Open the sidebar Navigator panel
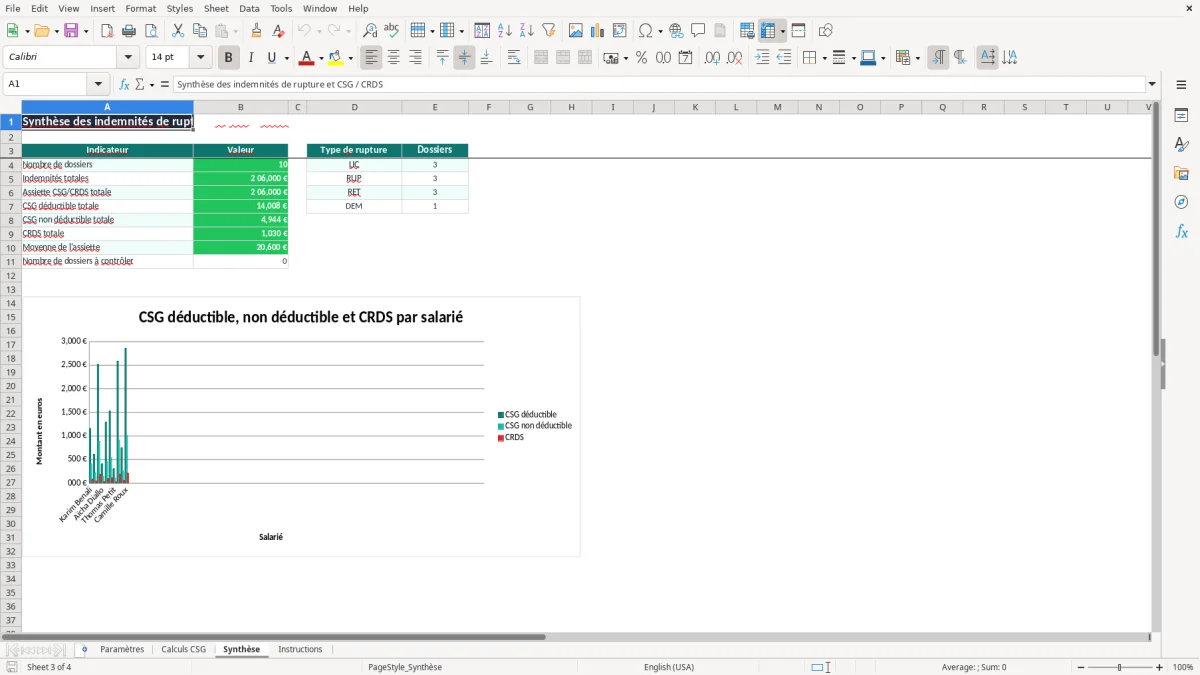Image resolution: width=1200 pixels, height=675 pixels. coord(1181,202)
